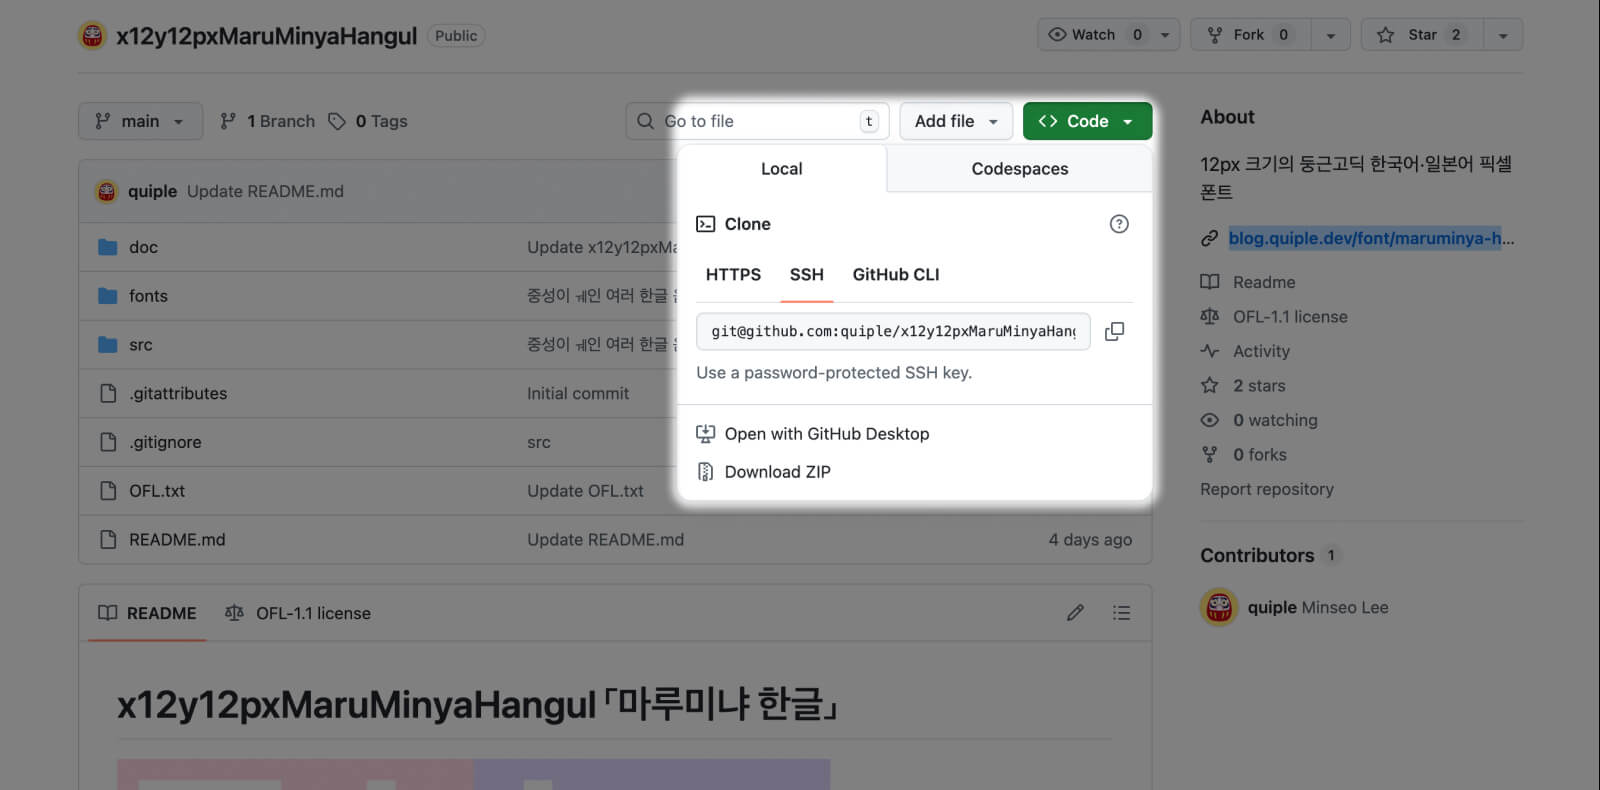Select the HTTPS clone tab
Screen dimensions: 1600x790
[x=733, y=275]
